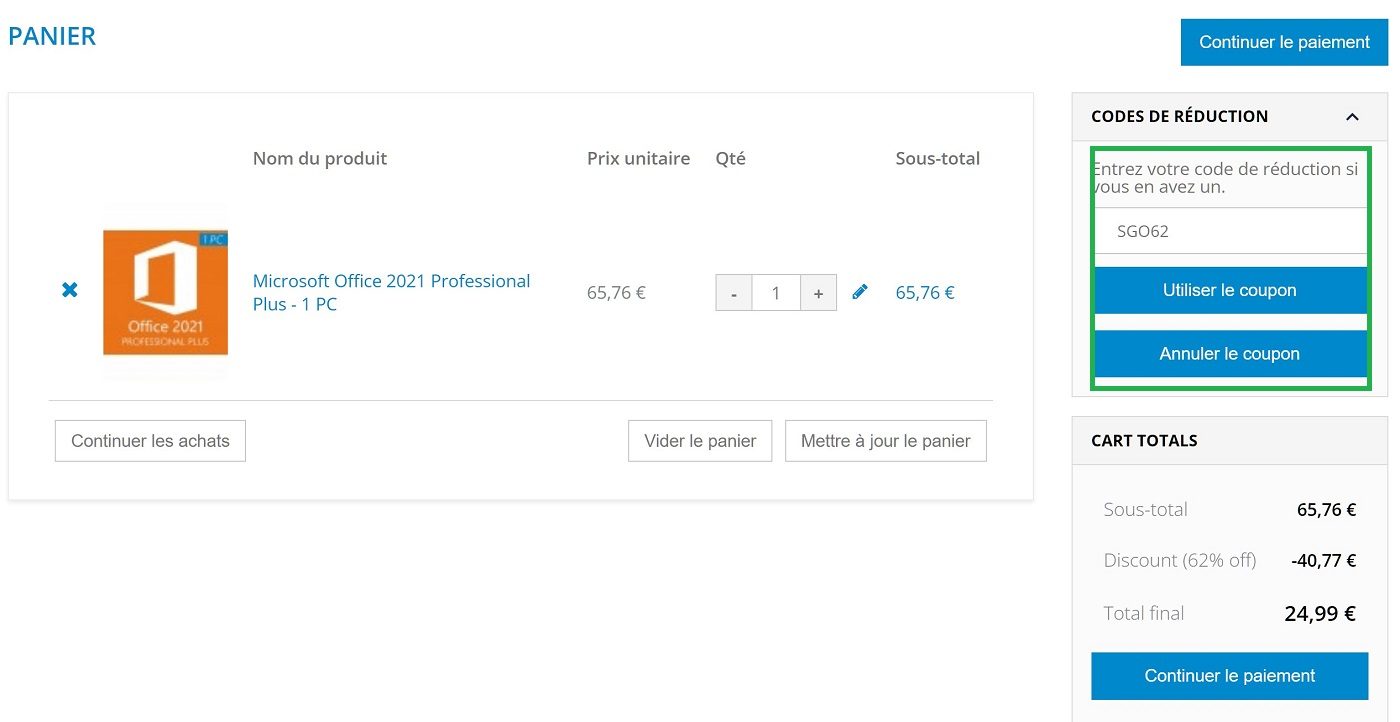Click the PANIER page heading
Viewport: 1400px width, 722px height.
(52, 36)
